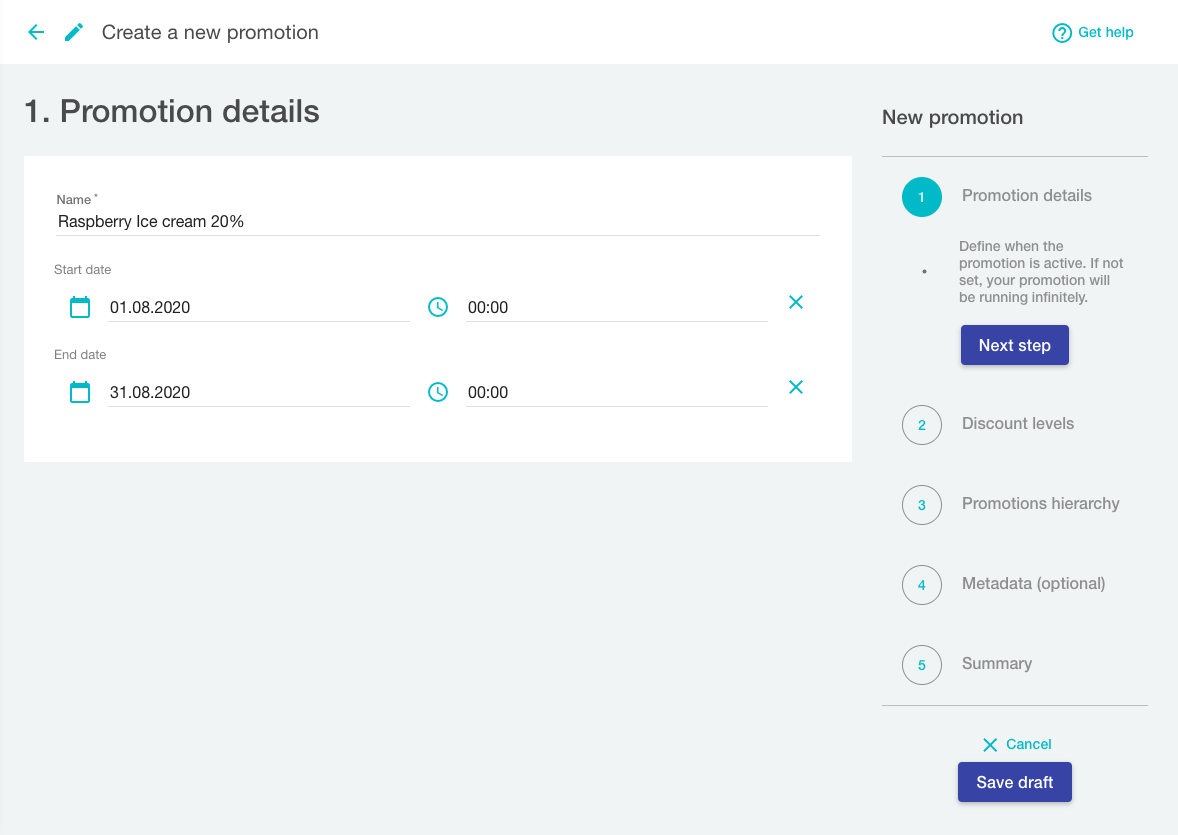1178x835 pixels.
Task: Click End date time field 00:00
Action: pos(617,392)
